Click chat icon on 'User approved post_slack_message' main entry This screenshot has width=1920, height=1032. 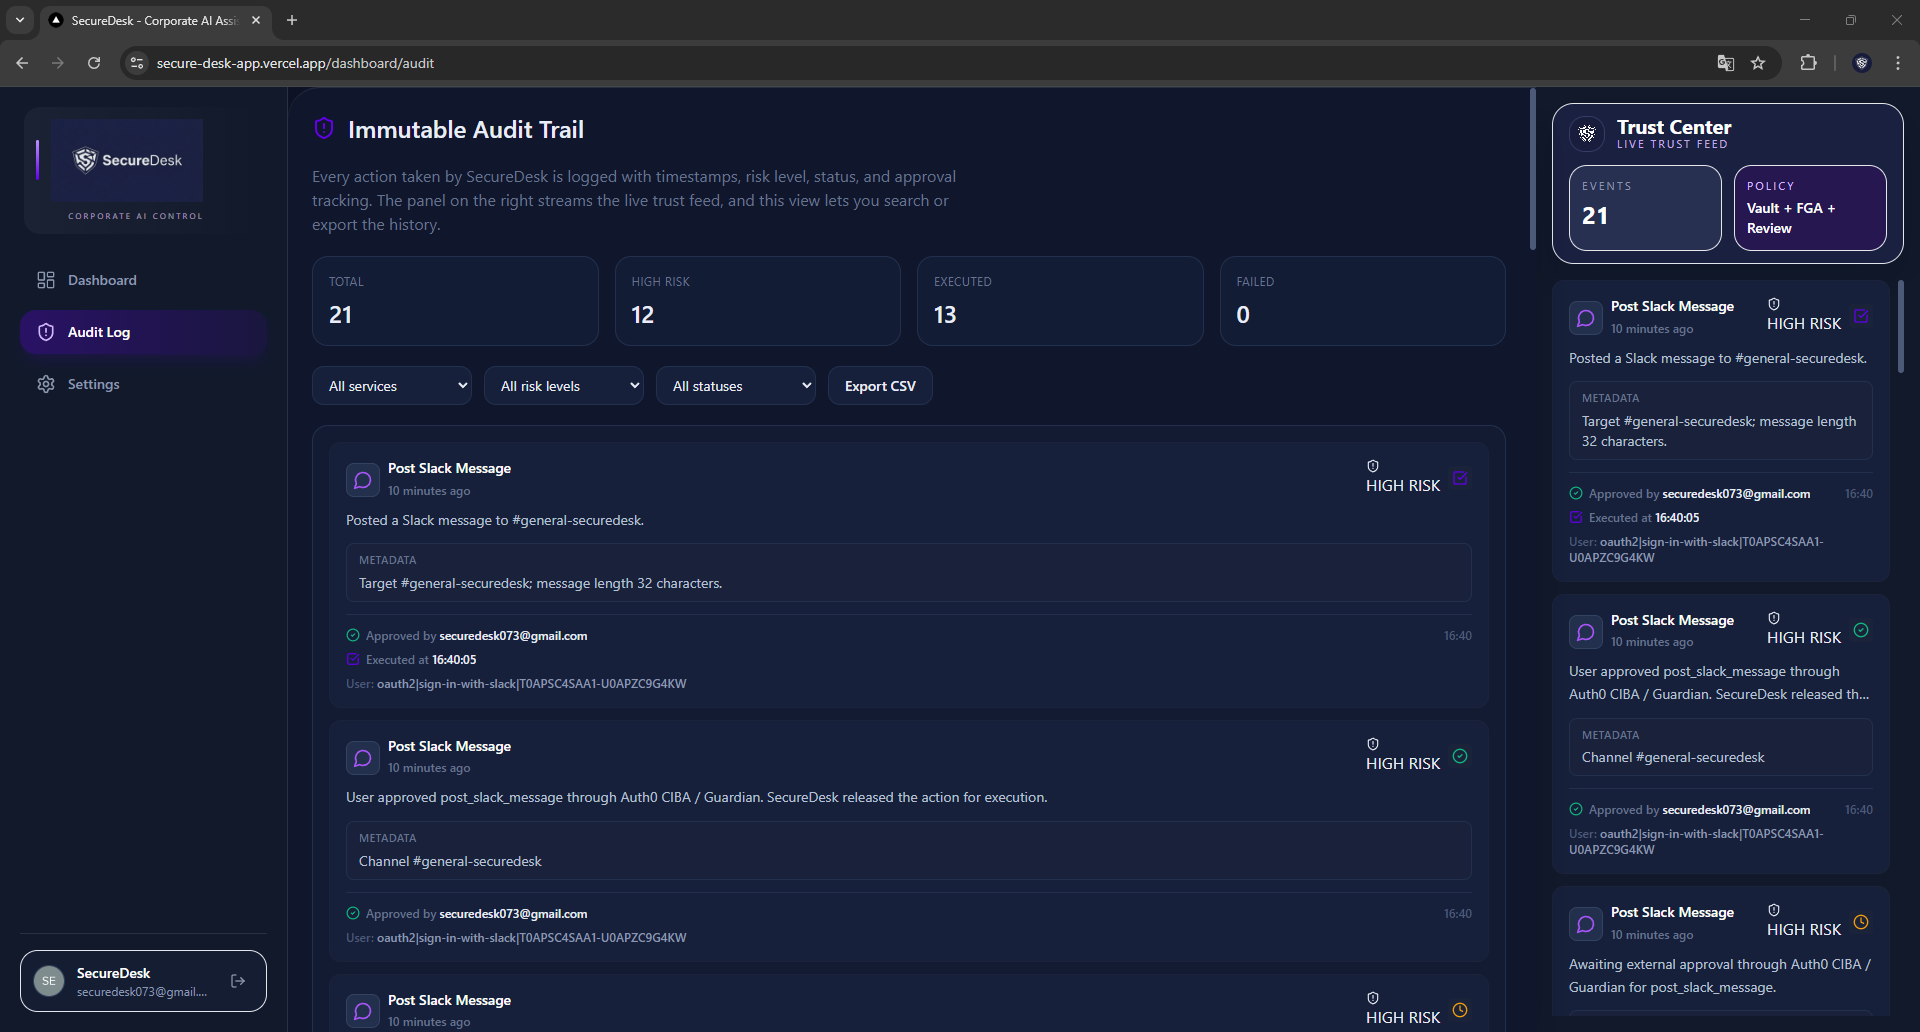(x=363, y=758)
